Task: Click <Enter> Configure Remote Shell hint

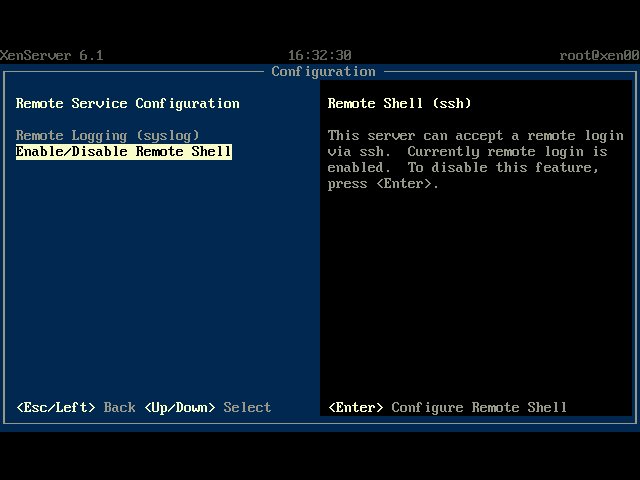Action: tap(447, 407)
